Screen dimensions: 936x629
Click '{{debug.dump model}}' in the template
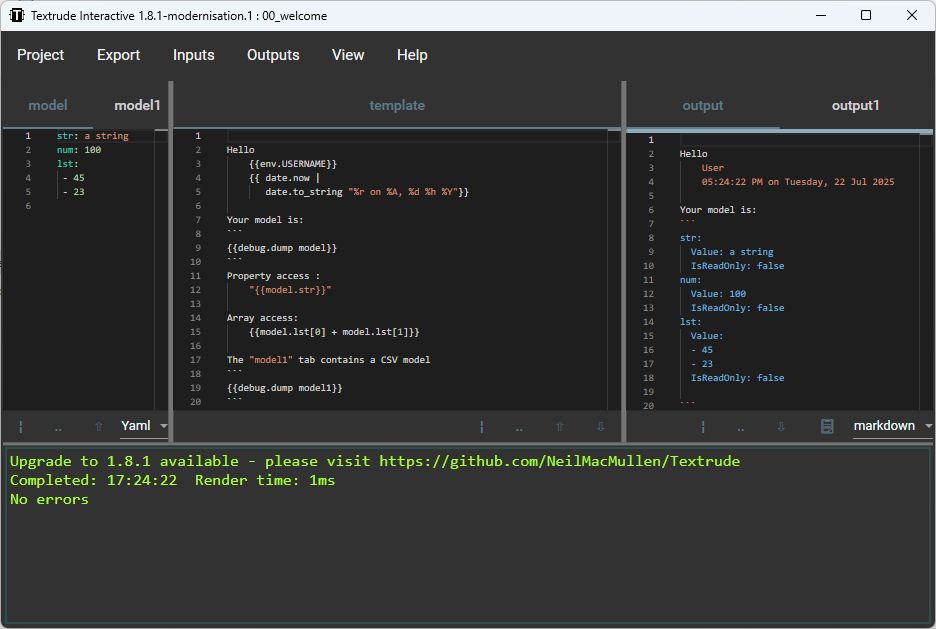coord(282,248)
